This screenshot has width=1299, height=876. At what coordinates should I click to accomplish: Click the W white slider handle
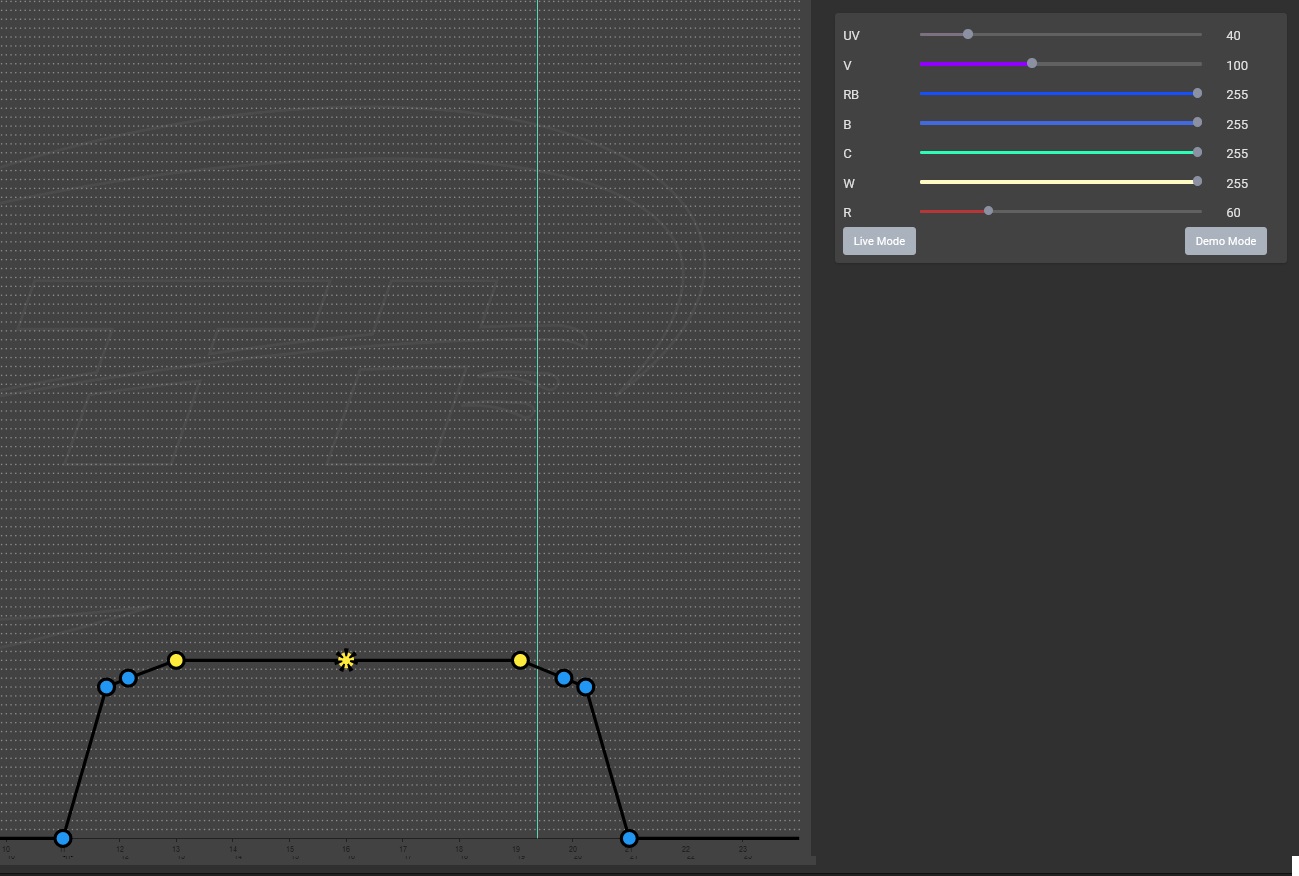(1197, 182)
